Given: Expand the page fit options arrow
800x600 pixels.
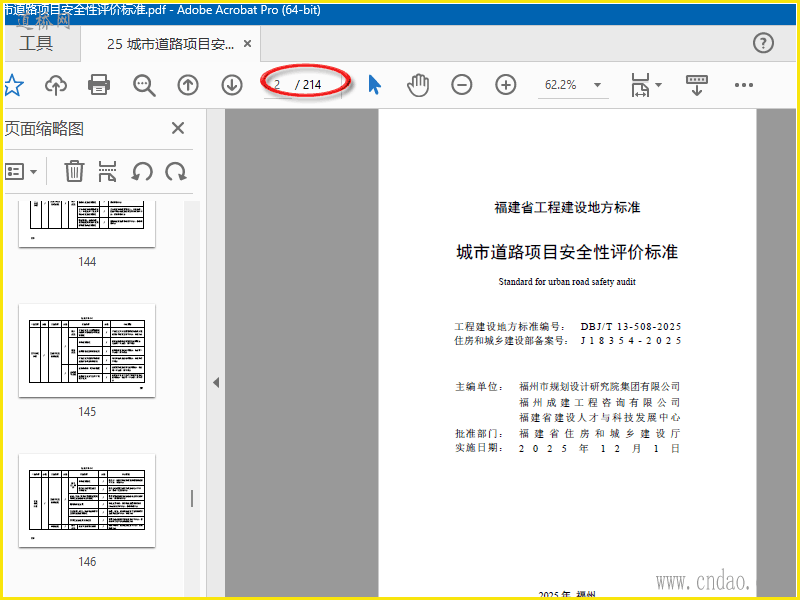Looking at the screenshot, I should (x=659, y=85).
